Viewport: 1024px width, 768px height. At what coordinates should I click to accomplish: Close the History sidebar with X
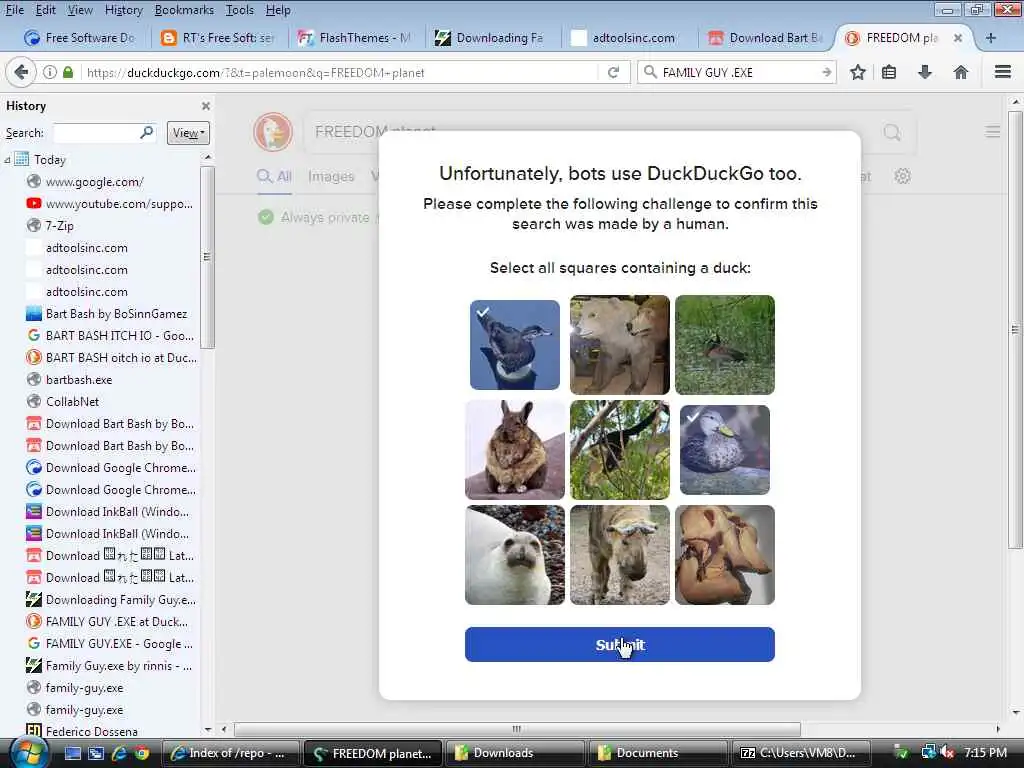click(206, 106)
